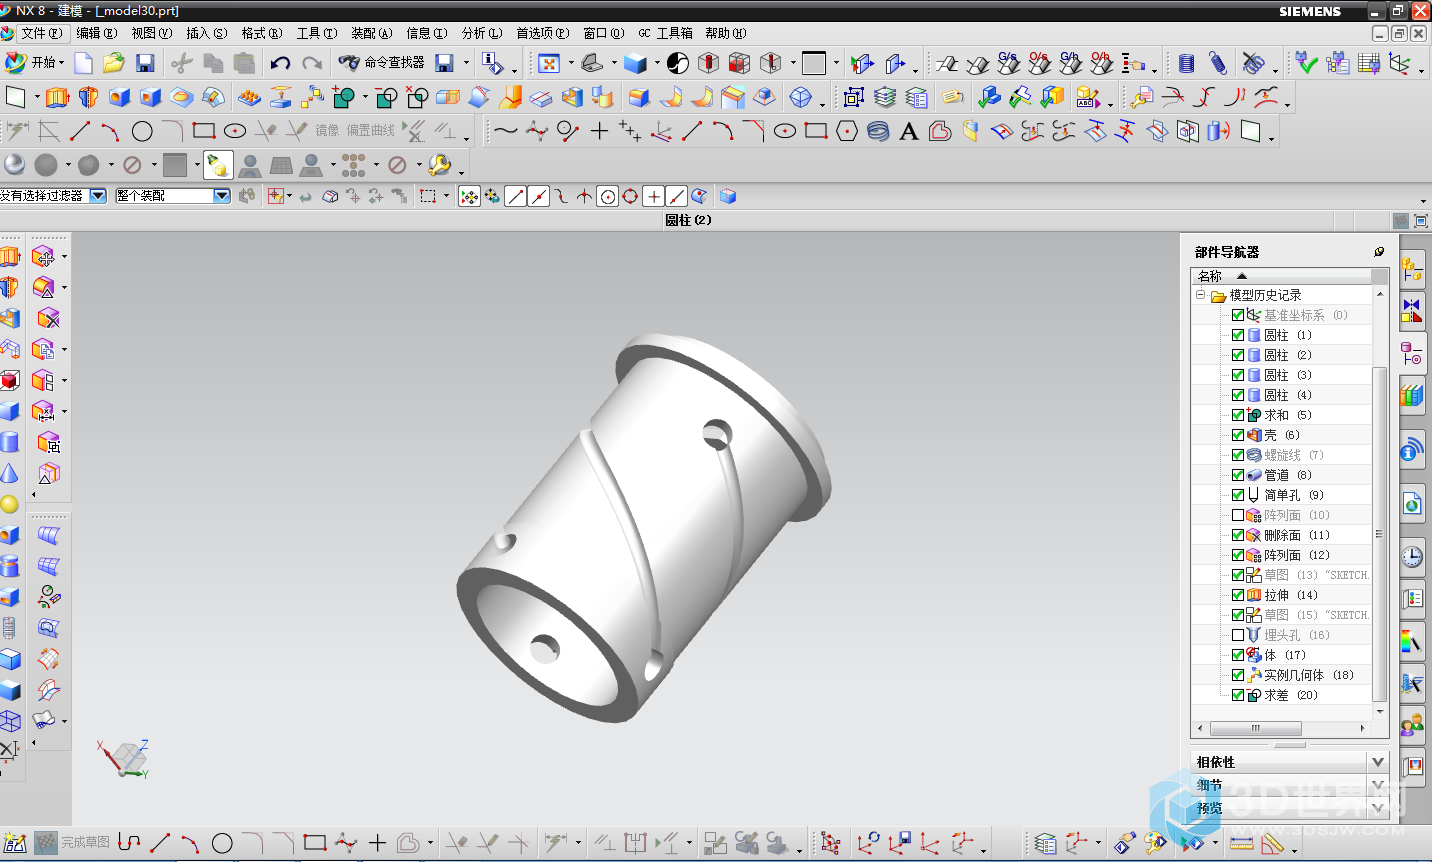Open the 文件(F) menu

coord(41,33)
